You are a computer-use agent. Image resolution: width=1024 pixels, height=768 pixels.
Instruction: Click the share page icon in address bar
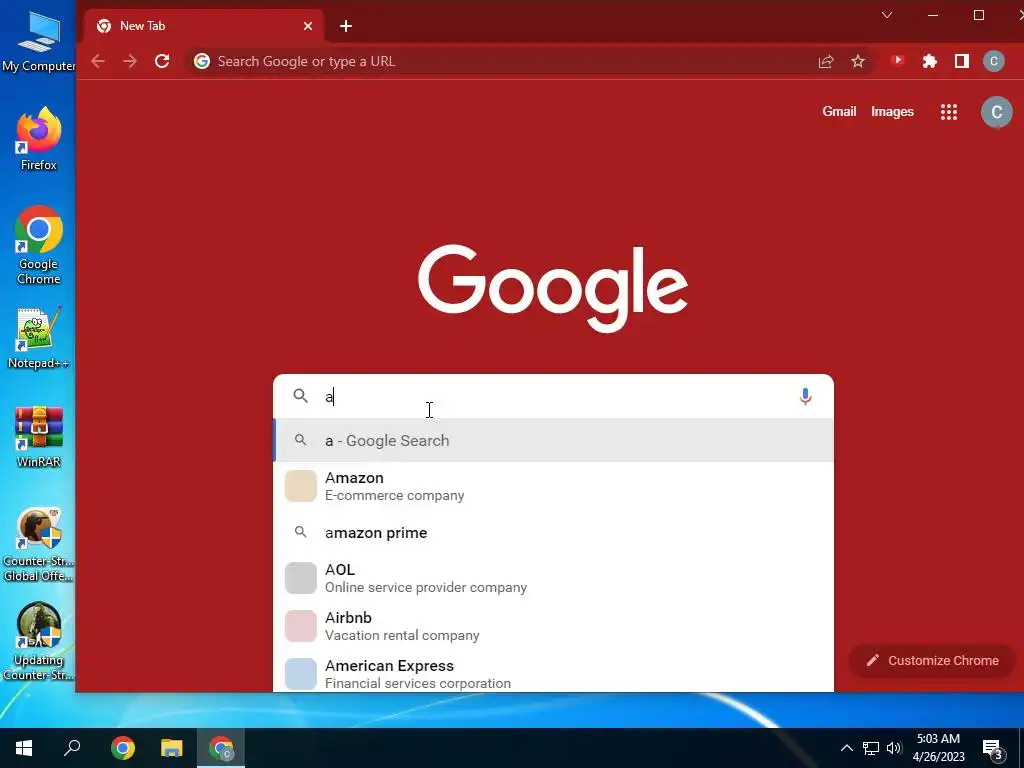pyautogui.click(x=826, y=61)
